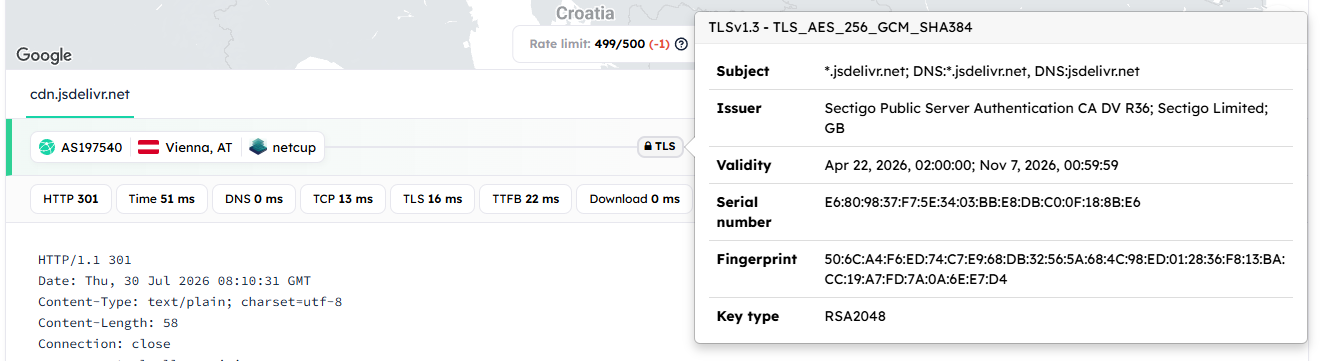Click the RSA2048 key type value
Viewport: 1323px width, 361px height.
pyautogui.click(x=855, y=316)
